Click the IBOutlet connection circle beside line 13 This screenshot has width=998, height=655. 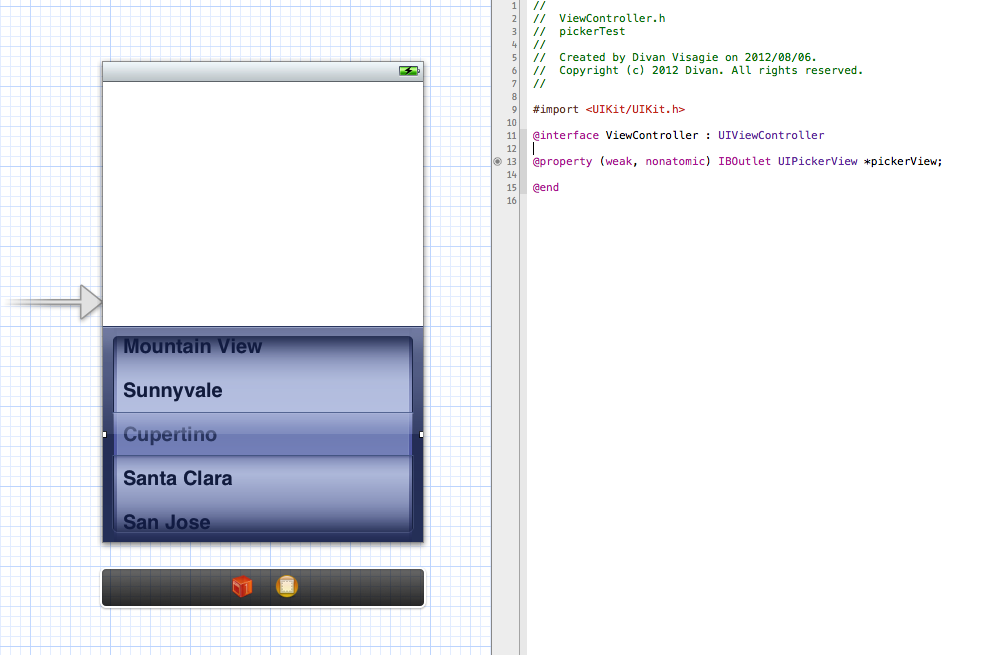(x=497, y=161)
